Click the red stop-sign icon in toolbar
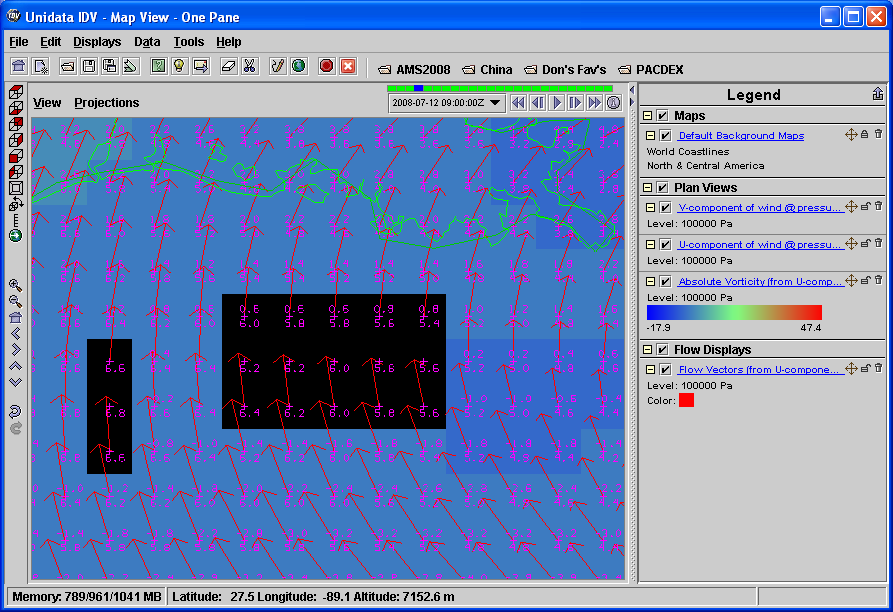 [326, 66]
